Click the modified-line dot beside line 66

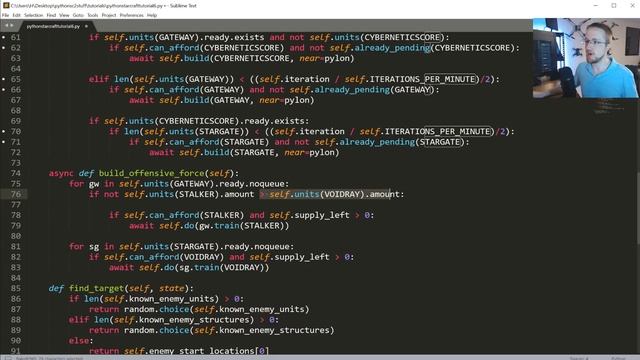click(4, 90)
